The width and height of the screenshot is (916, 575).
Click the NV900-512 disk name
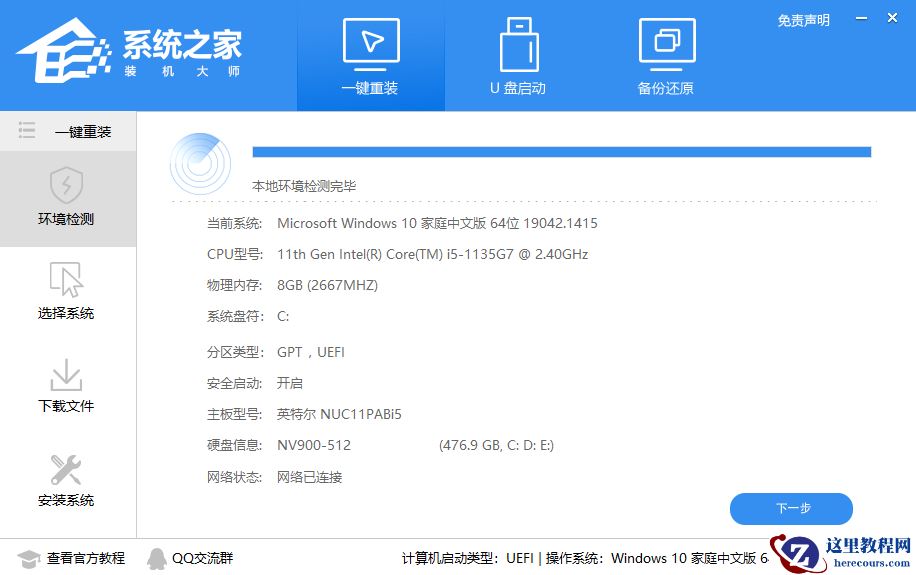314,445
